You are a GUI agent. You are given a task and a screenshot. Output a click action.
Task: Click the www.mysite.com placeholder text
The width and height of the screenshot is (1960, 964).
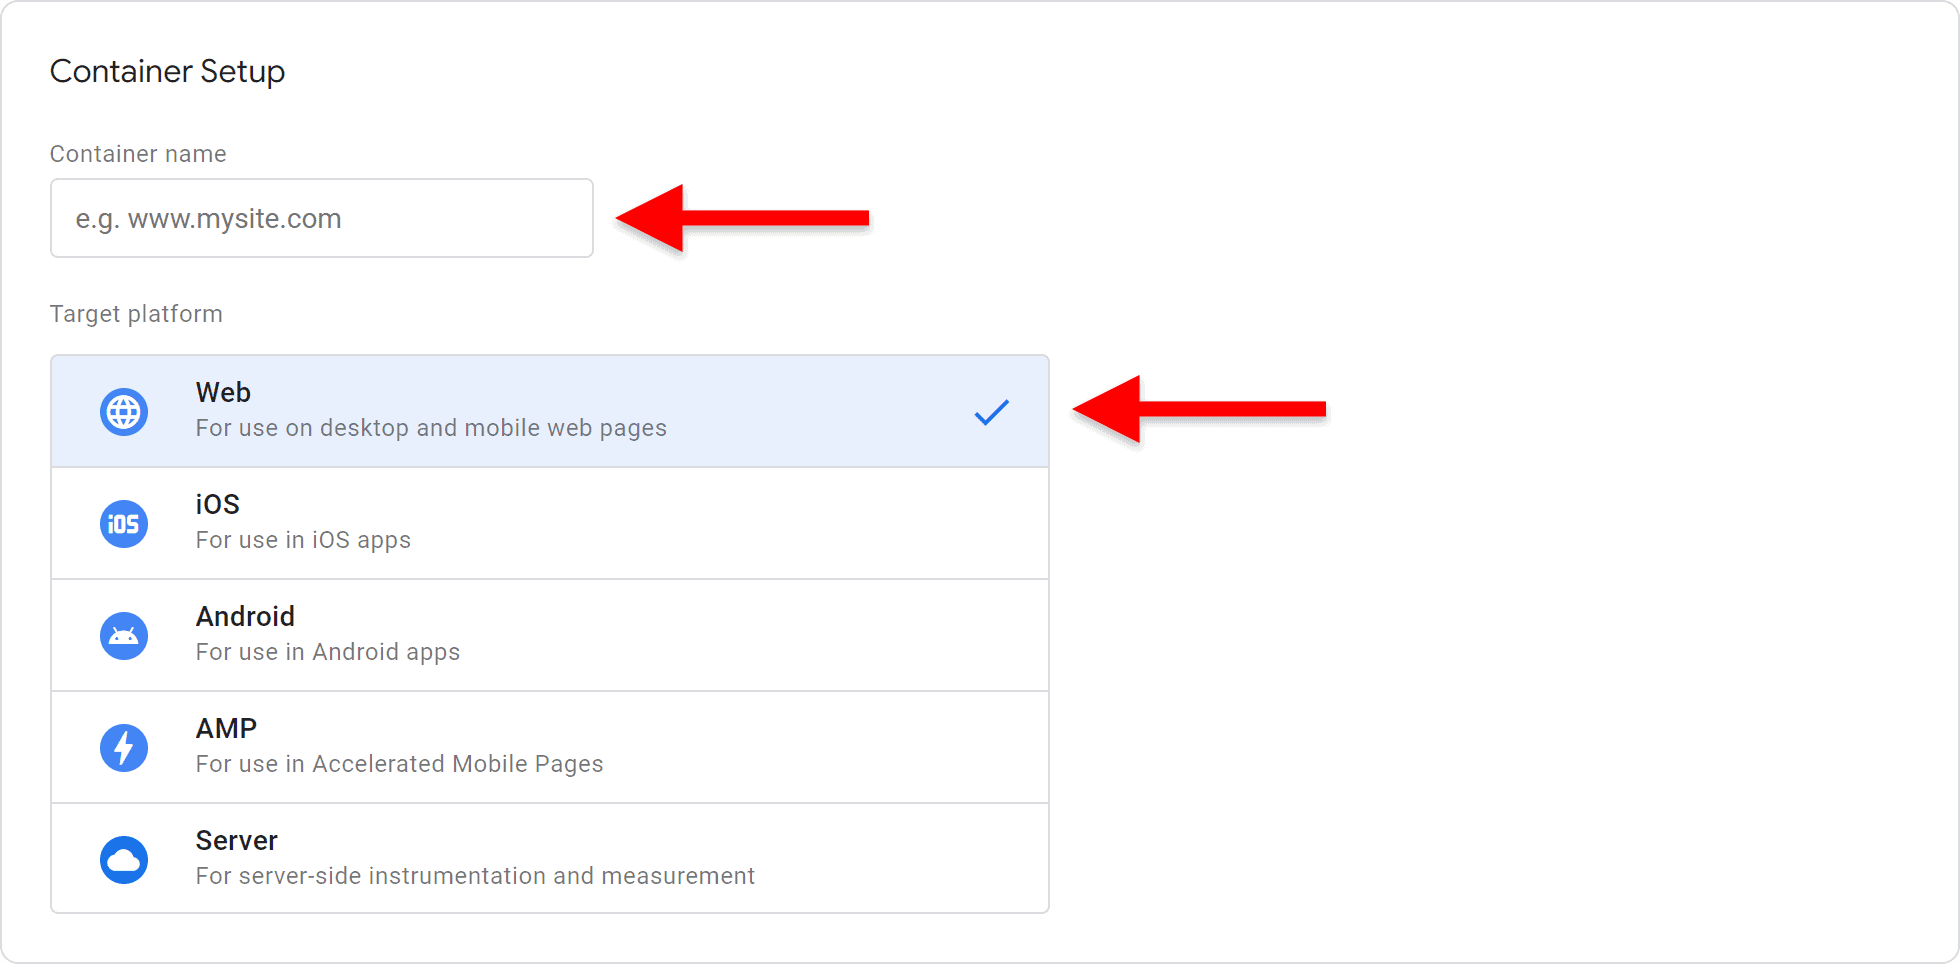click(207, 218)
